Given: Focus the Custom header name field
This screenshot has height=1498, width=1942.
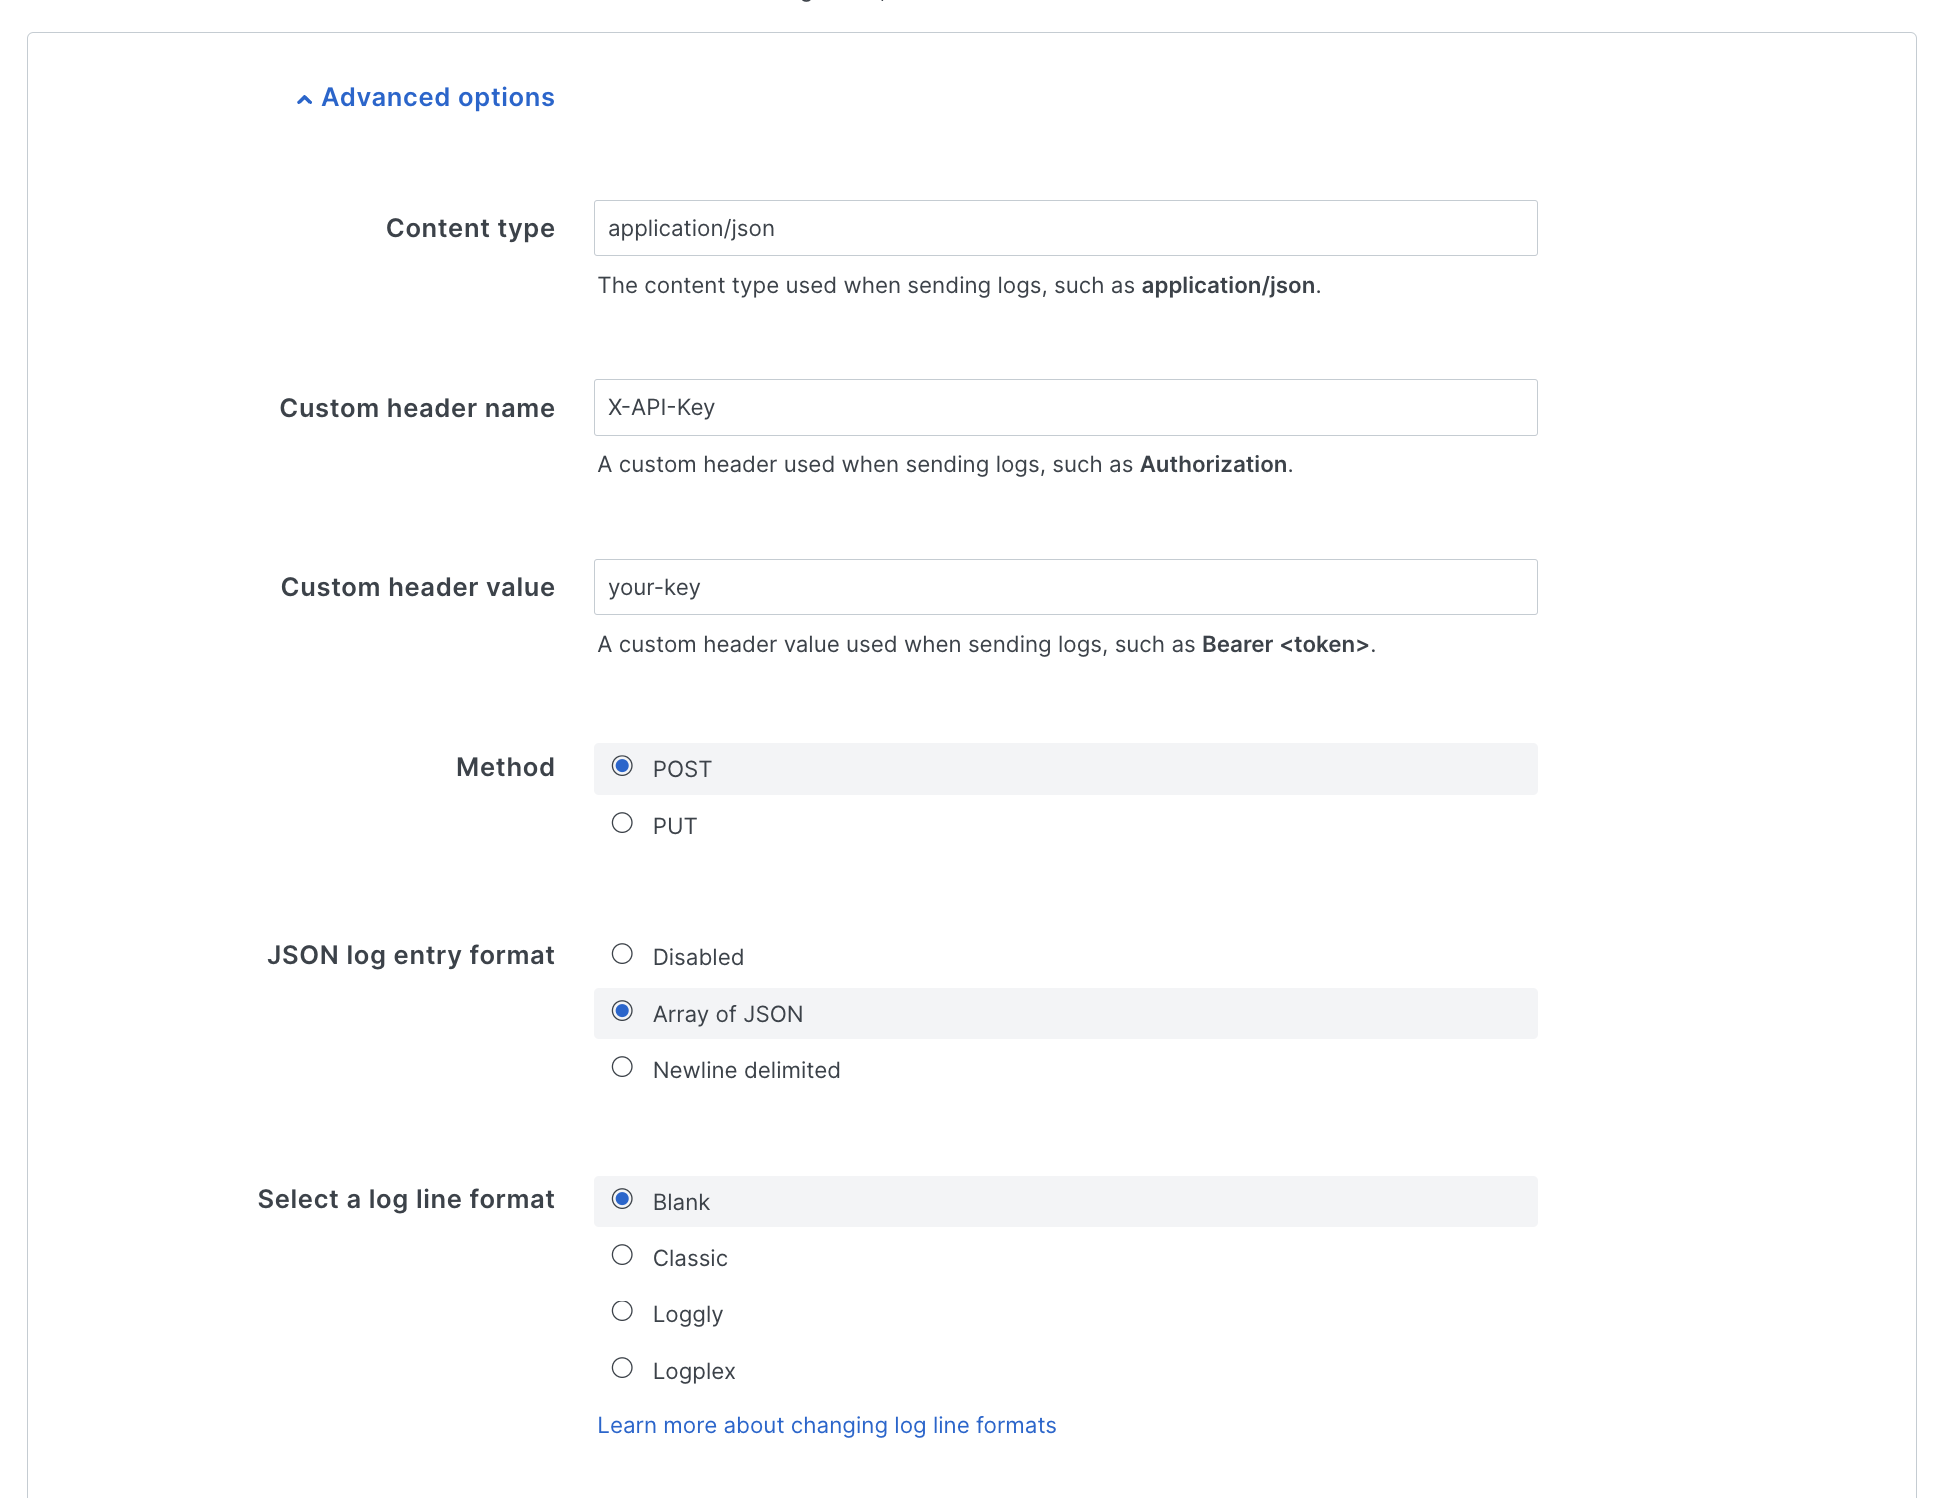Looking at the screenshot, I should [x=1065, y=407].
